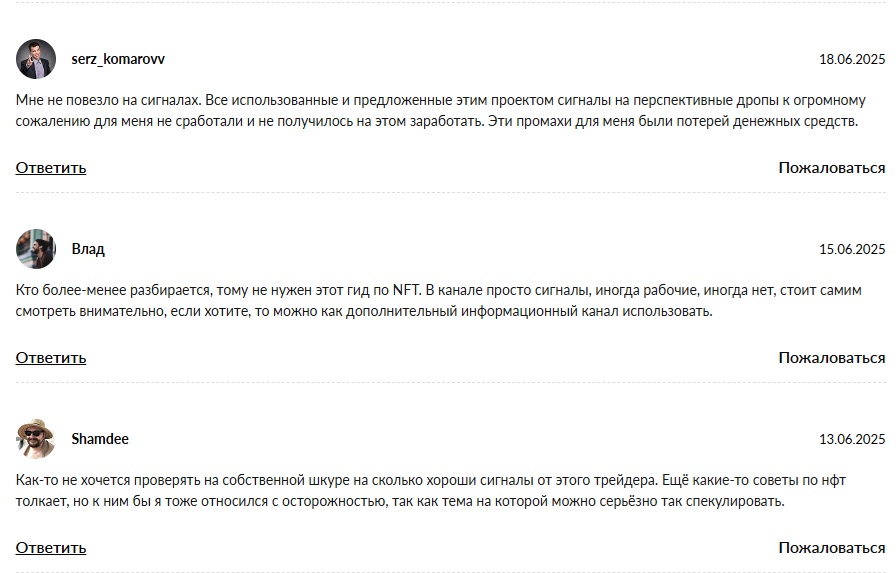Report serz_komarovv's comment with Пожаловаться
Screen dimensions: 896x573
832,168
